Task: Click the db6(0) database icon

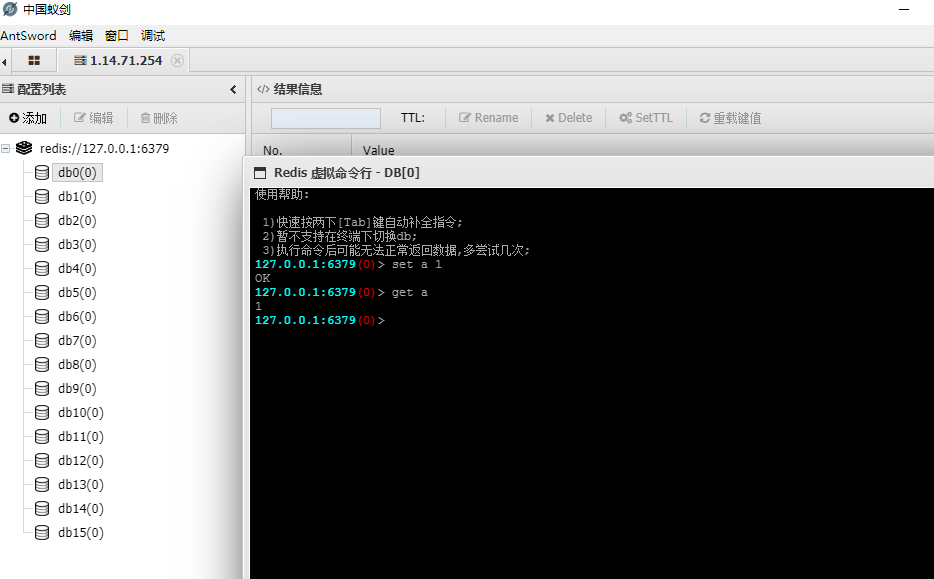Action: [42, 316]
